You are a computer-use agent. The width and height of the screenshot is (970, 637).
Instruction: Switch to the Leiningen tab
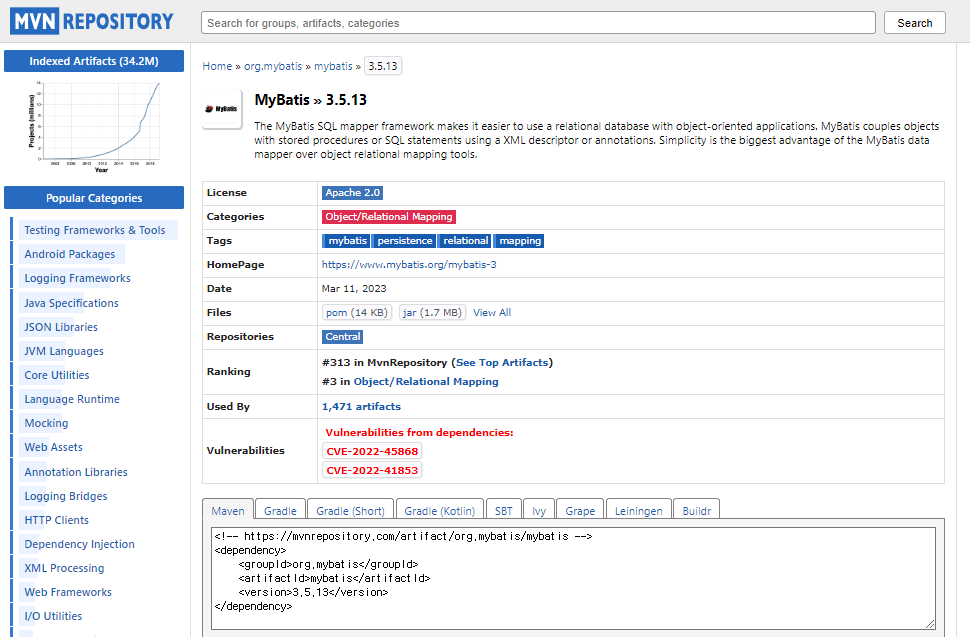pyautogui.click(x=638, y=511)
